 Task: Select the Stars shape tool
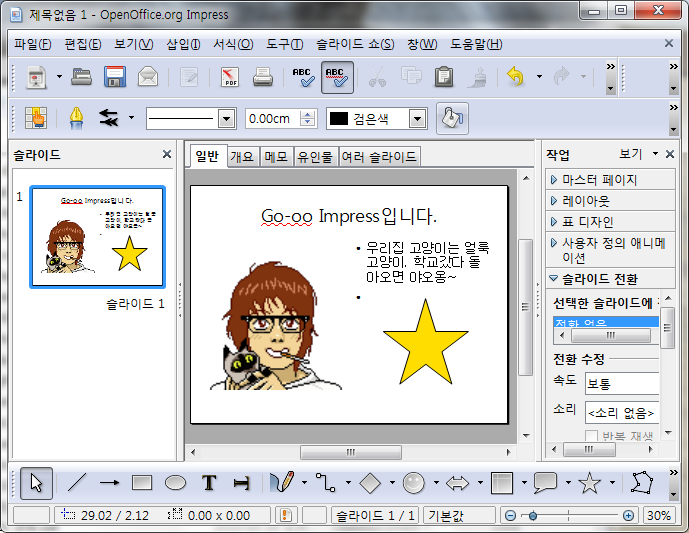[x=589, y=483]
